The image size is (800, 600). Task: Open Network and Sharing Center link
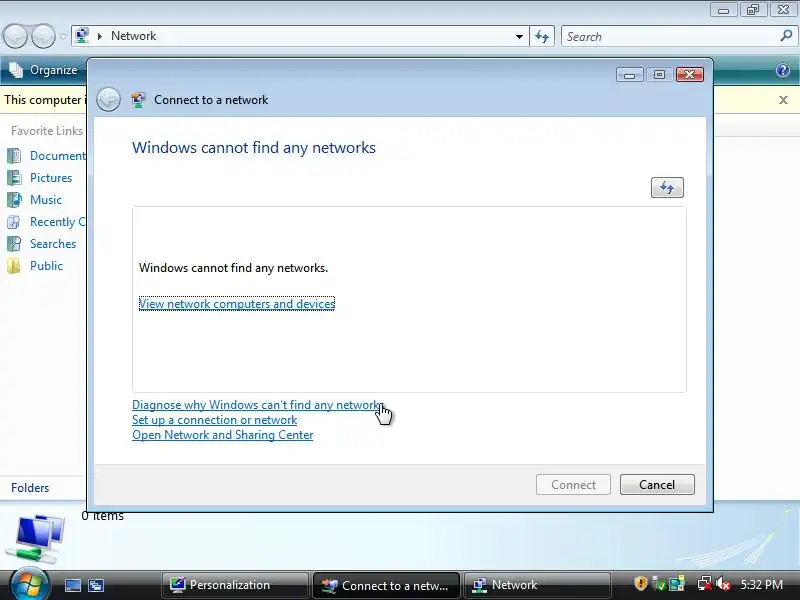click(x=222, y=435)
